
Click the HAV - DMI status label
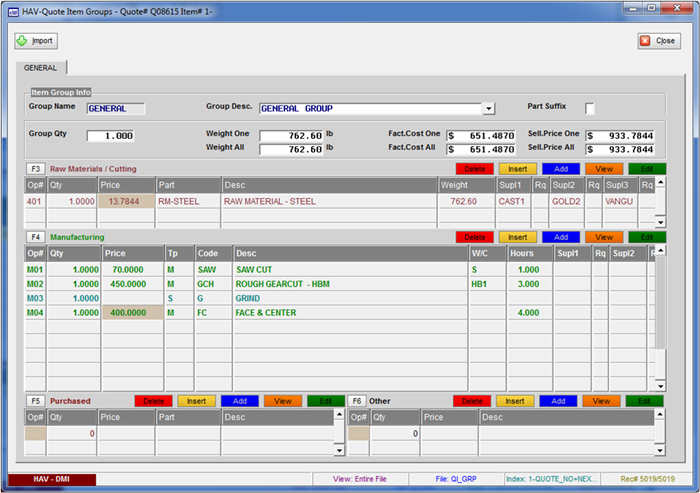tap(52, 479)
